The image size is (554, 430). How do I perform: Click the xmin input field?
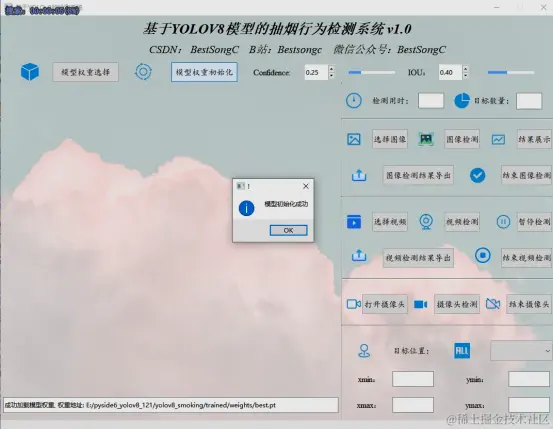click(x=413, y=379)
